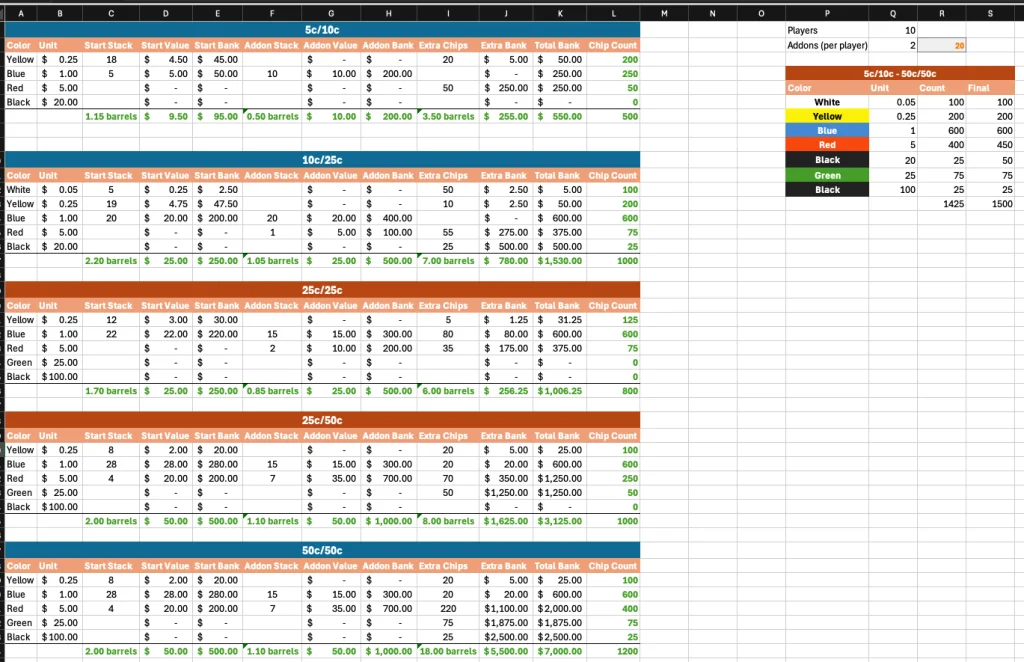
Task: Click the 50c/50c section title bar
Action: click(x=322, y=550)
